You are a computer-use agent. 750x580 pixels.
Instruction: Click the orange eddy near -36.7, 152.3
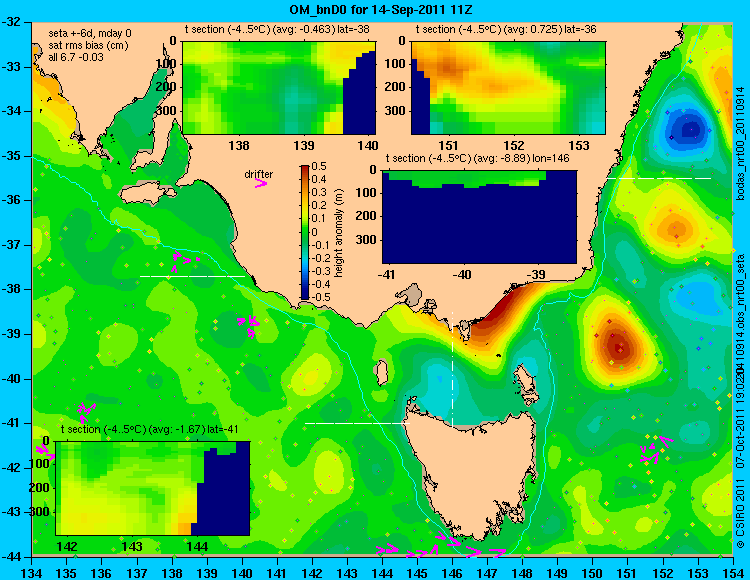[674, 229]
